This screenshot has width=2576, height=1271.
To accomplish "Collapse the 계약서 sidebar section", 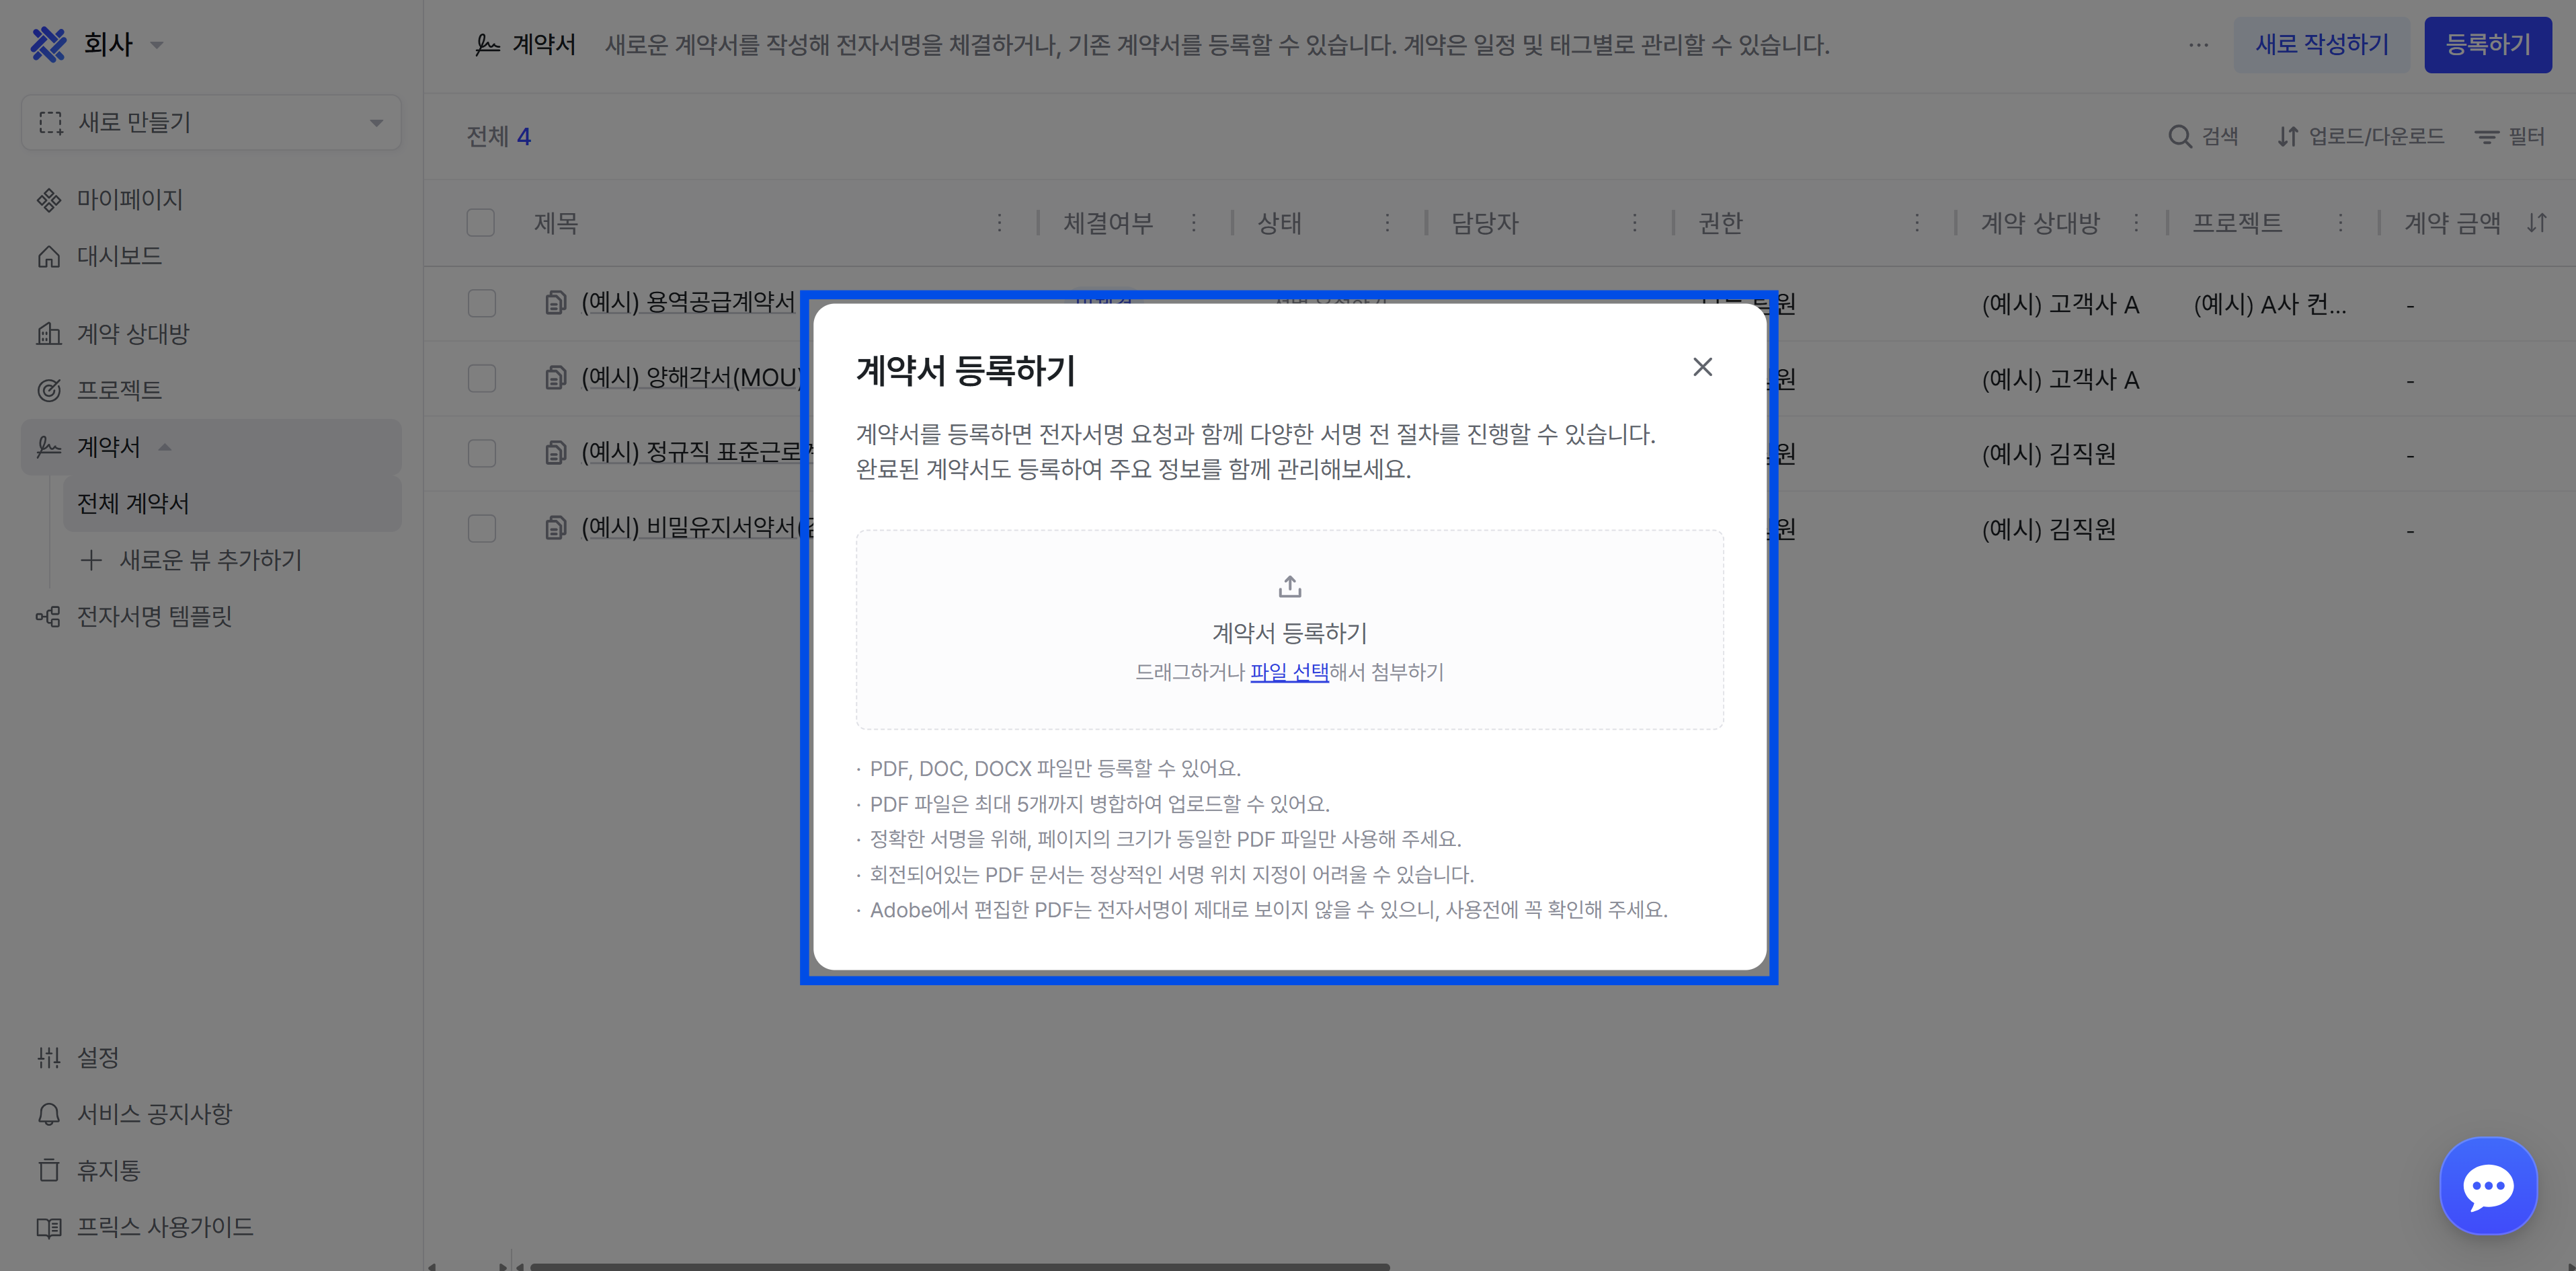I will tap(165, 447).
